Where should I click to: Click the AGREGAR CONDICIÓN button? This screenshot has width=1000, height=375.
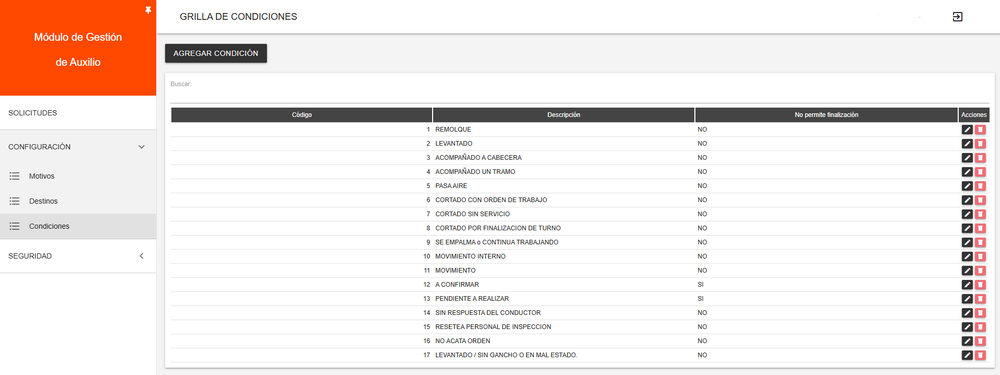click(216, 54)
